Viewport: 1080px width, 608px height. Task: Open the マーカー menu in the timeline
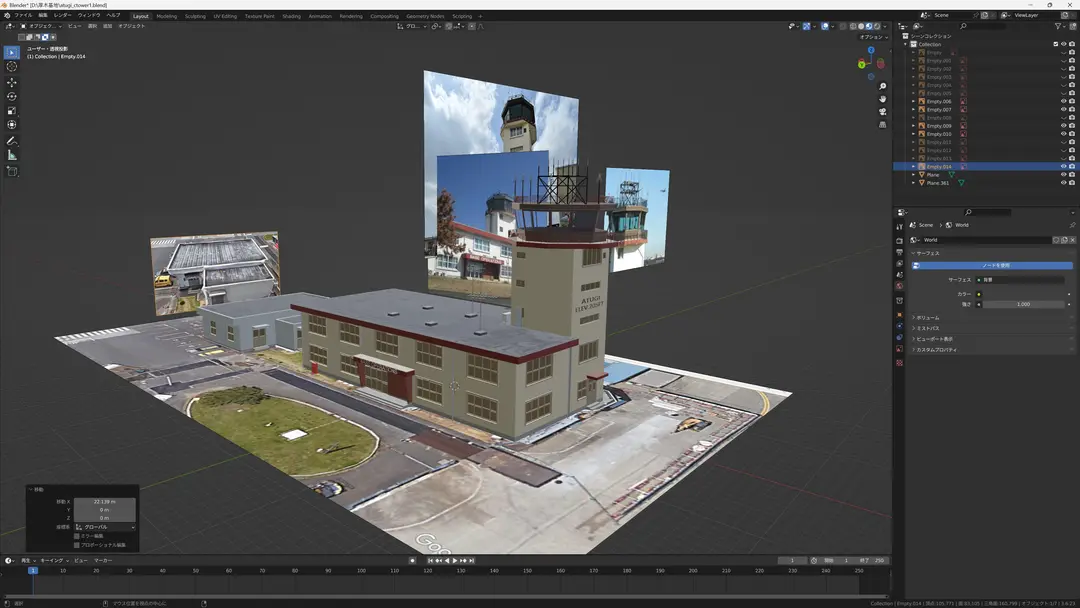point(103,560)
